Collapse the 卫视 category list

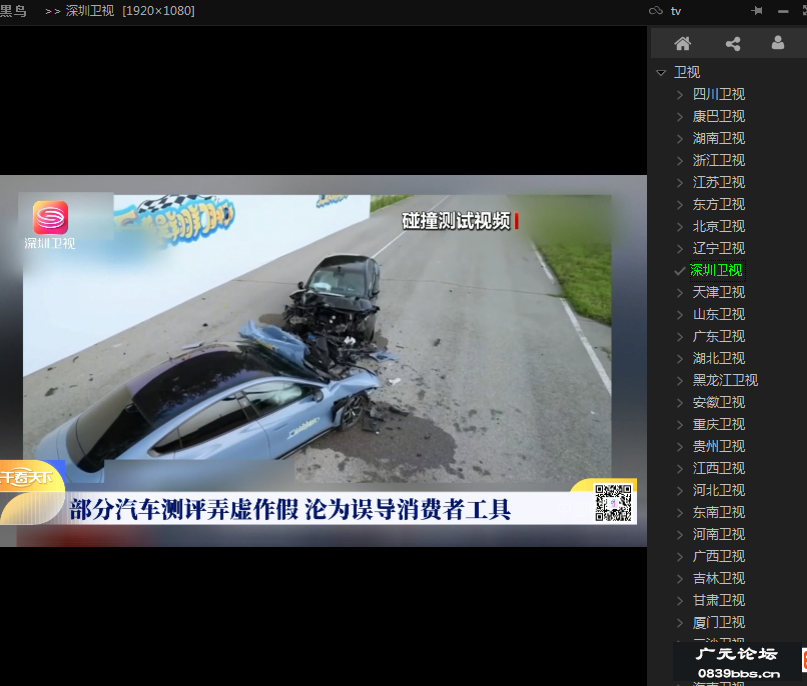pos(660,72)
